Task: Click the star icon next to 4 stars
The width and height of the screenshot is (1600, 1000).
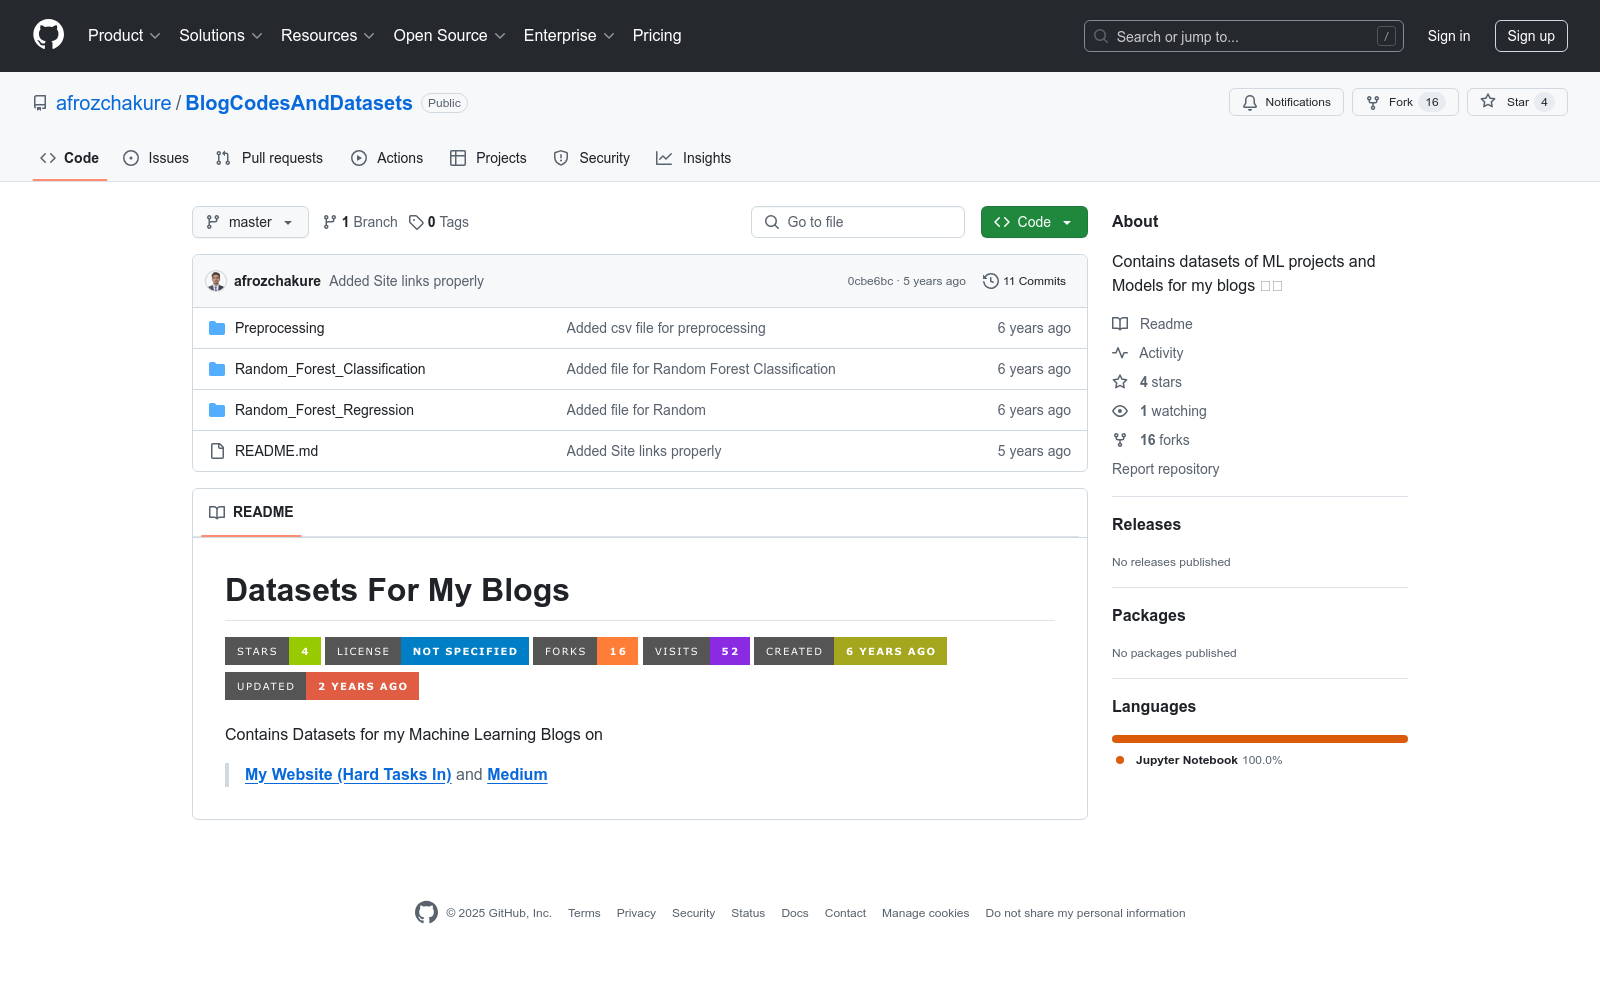Action: (1120, 382)
